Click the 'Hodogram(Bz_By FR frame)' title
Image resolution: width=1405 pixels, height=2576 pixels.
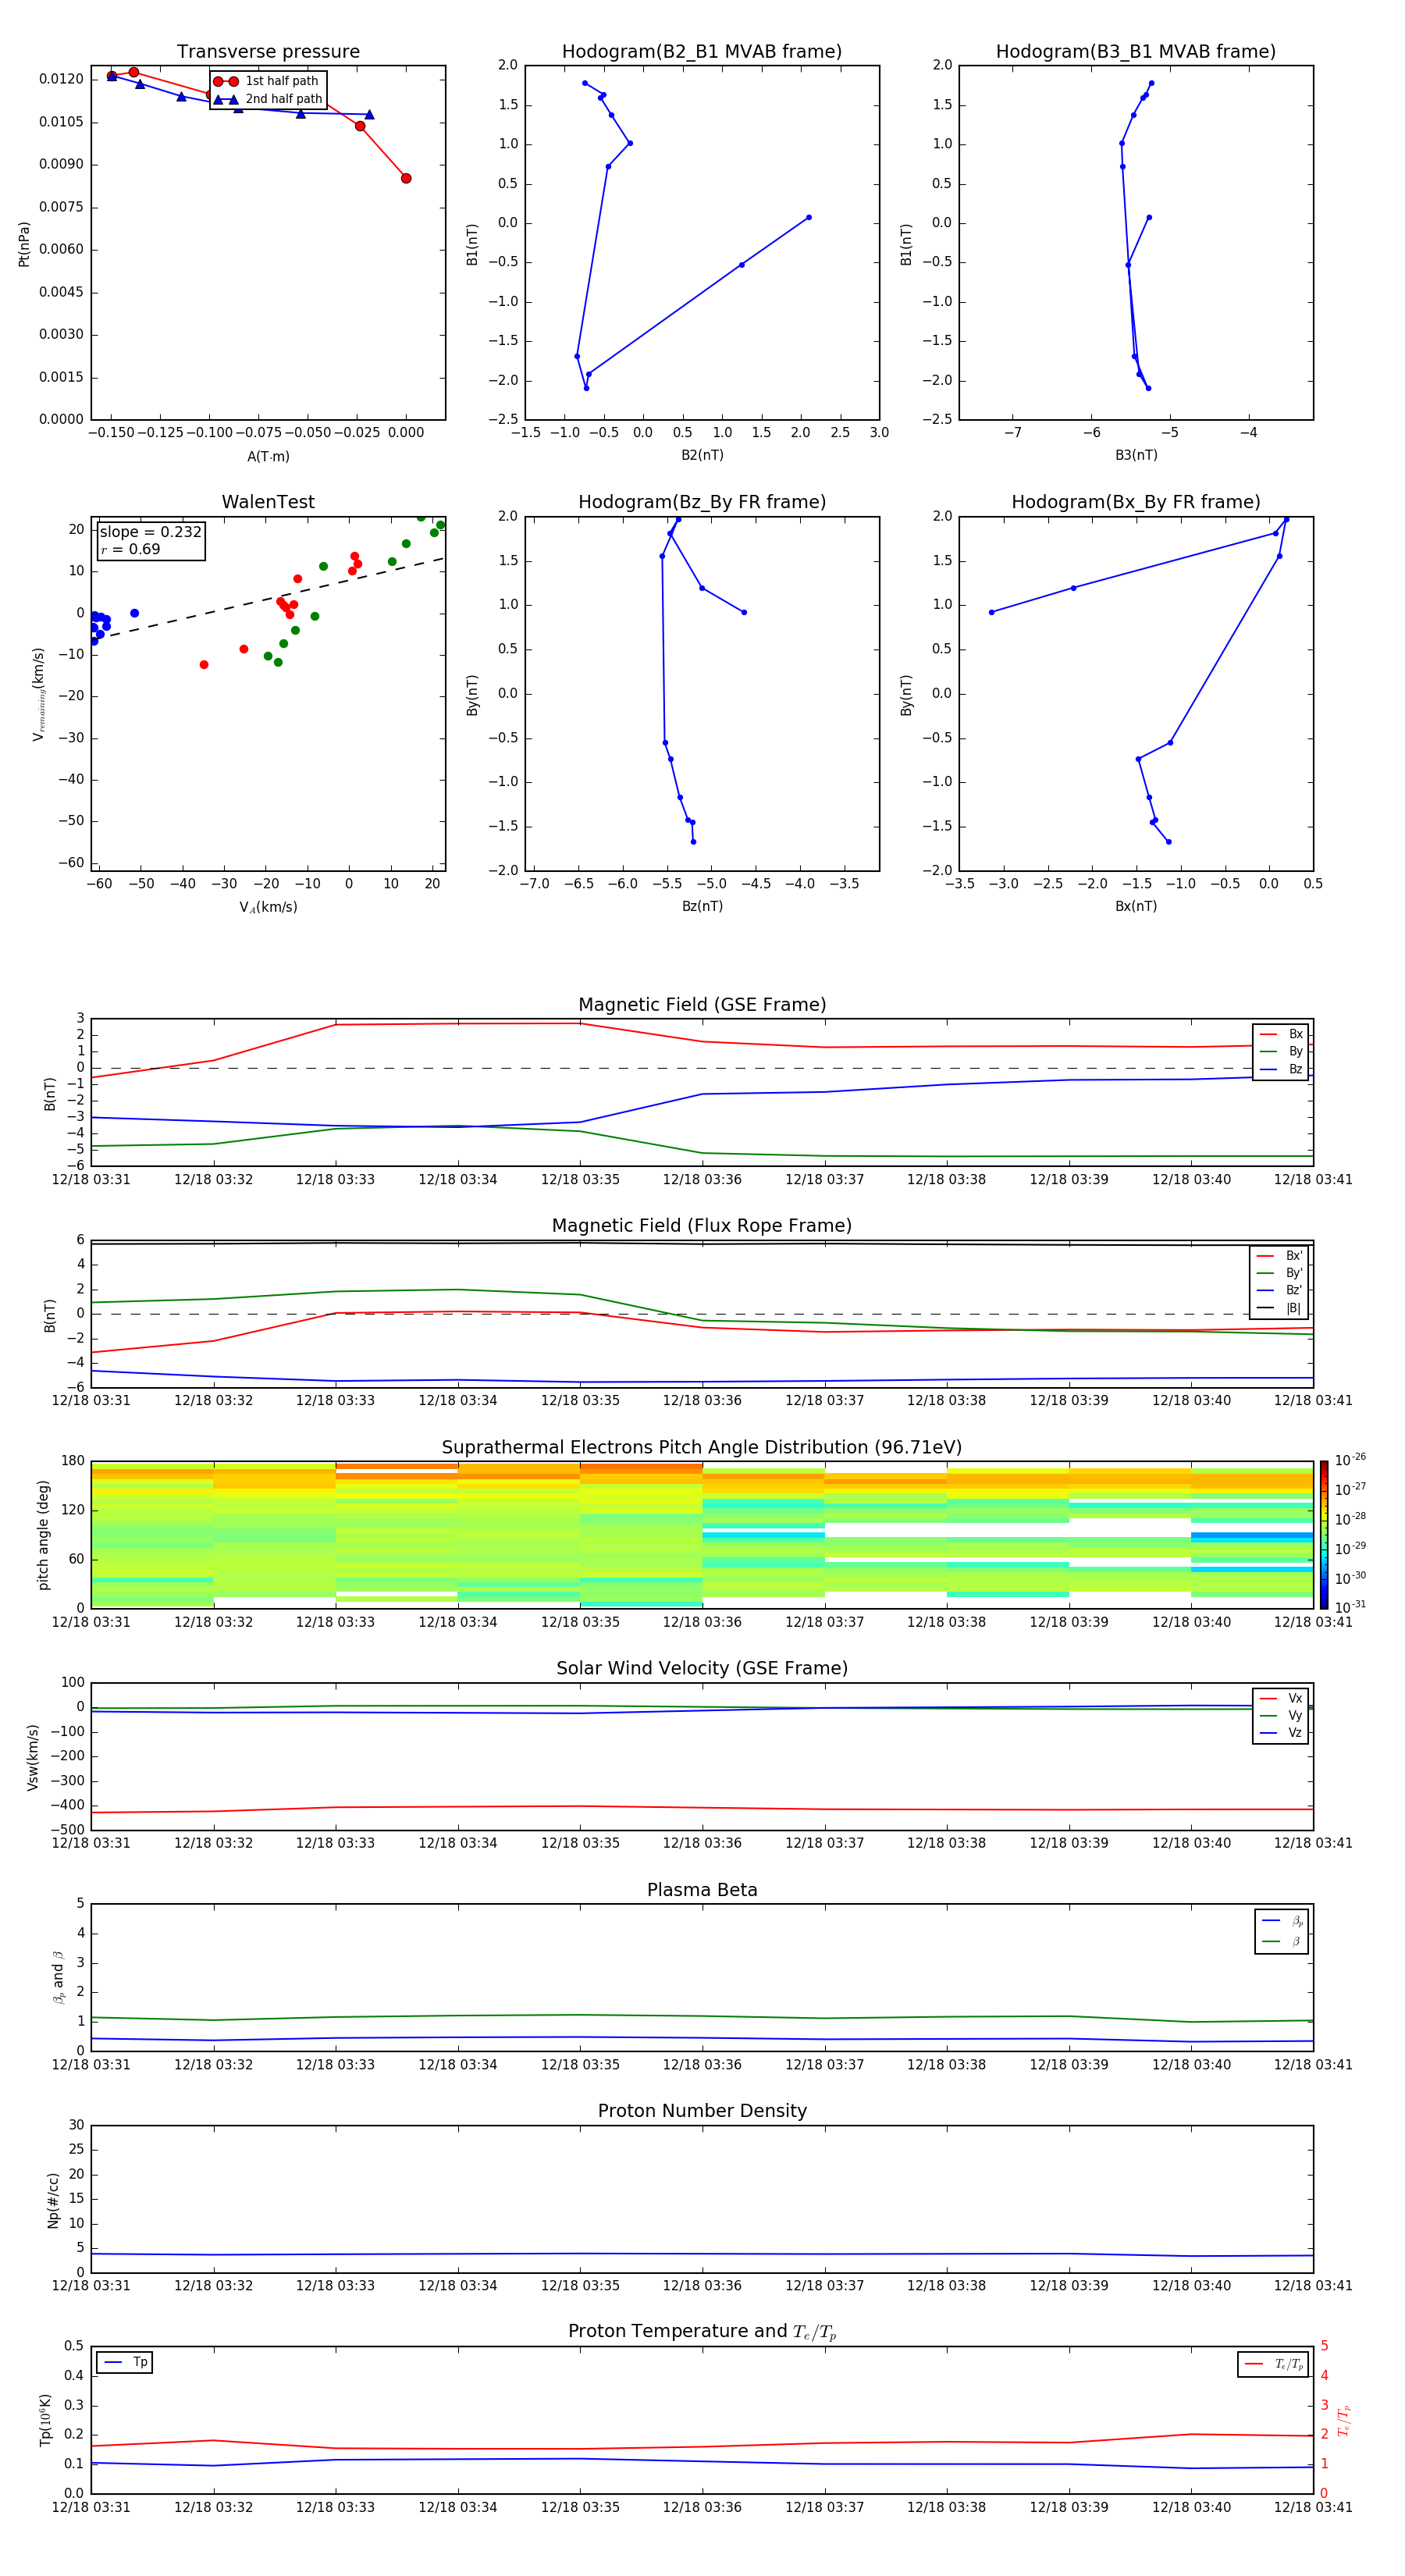(x=702, y=502)
